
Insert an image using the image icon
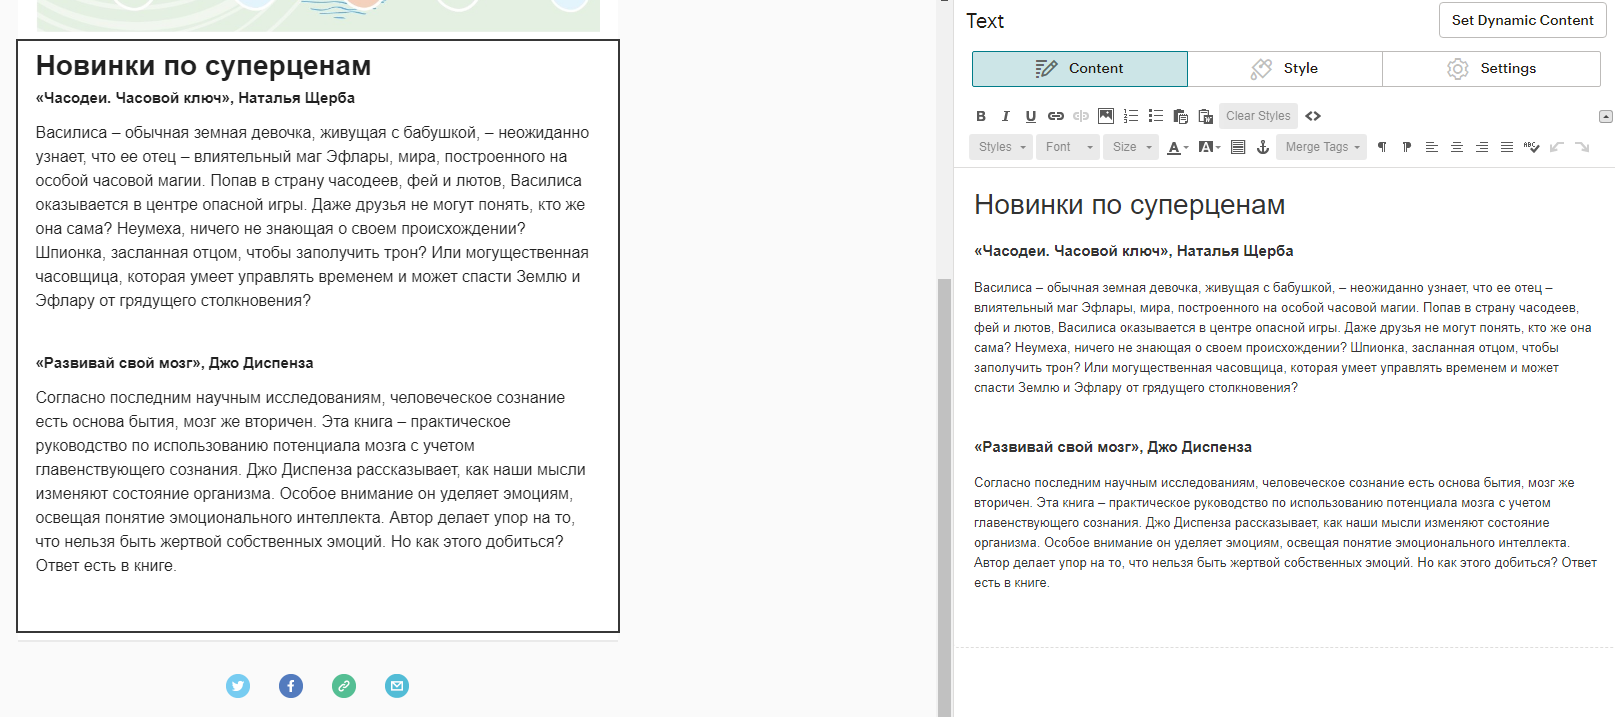click(1106, 116)
